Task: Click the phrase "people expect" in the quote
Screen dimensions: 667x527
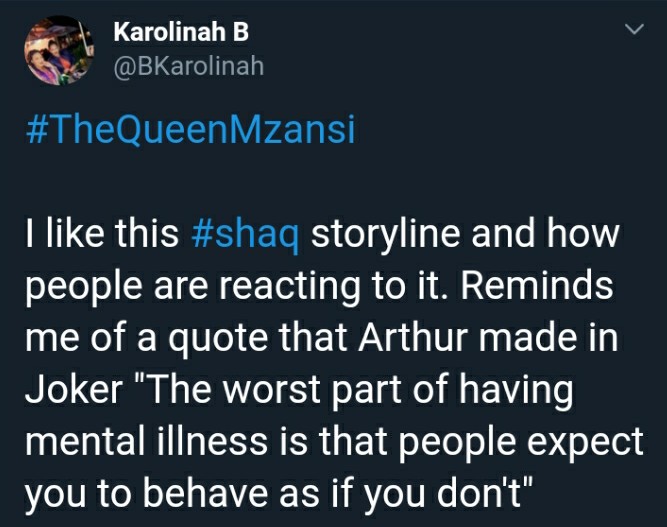Action: [x=521, y=442]
